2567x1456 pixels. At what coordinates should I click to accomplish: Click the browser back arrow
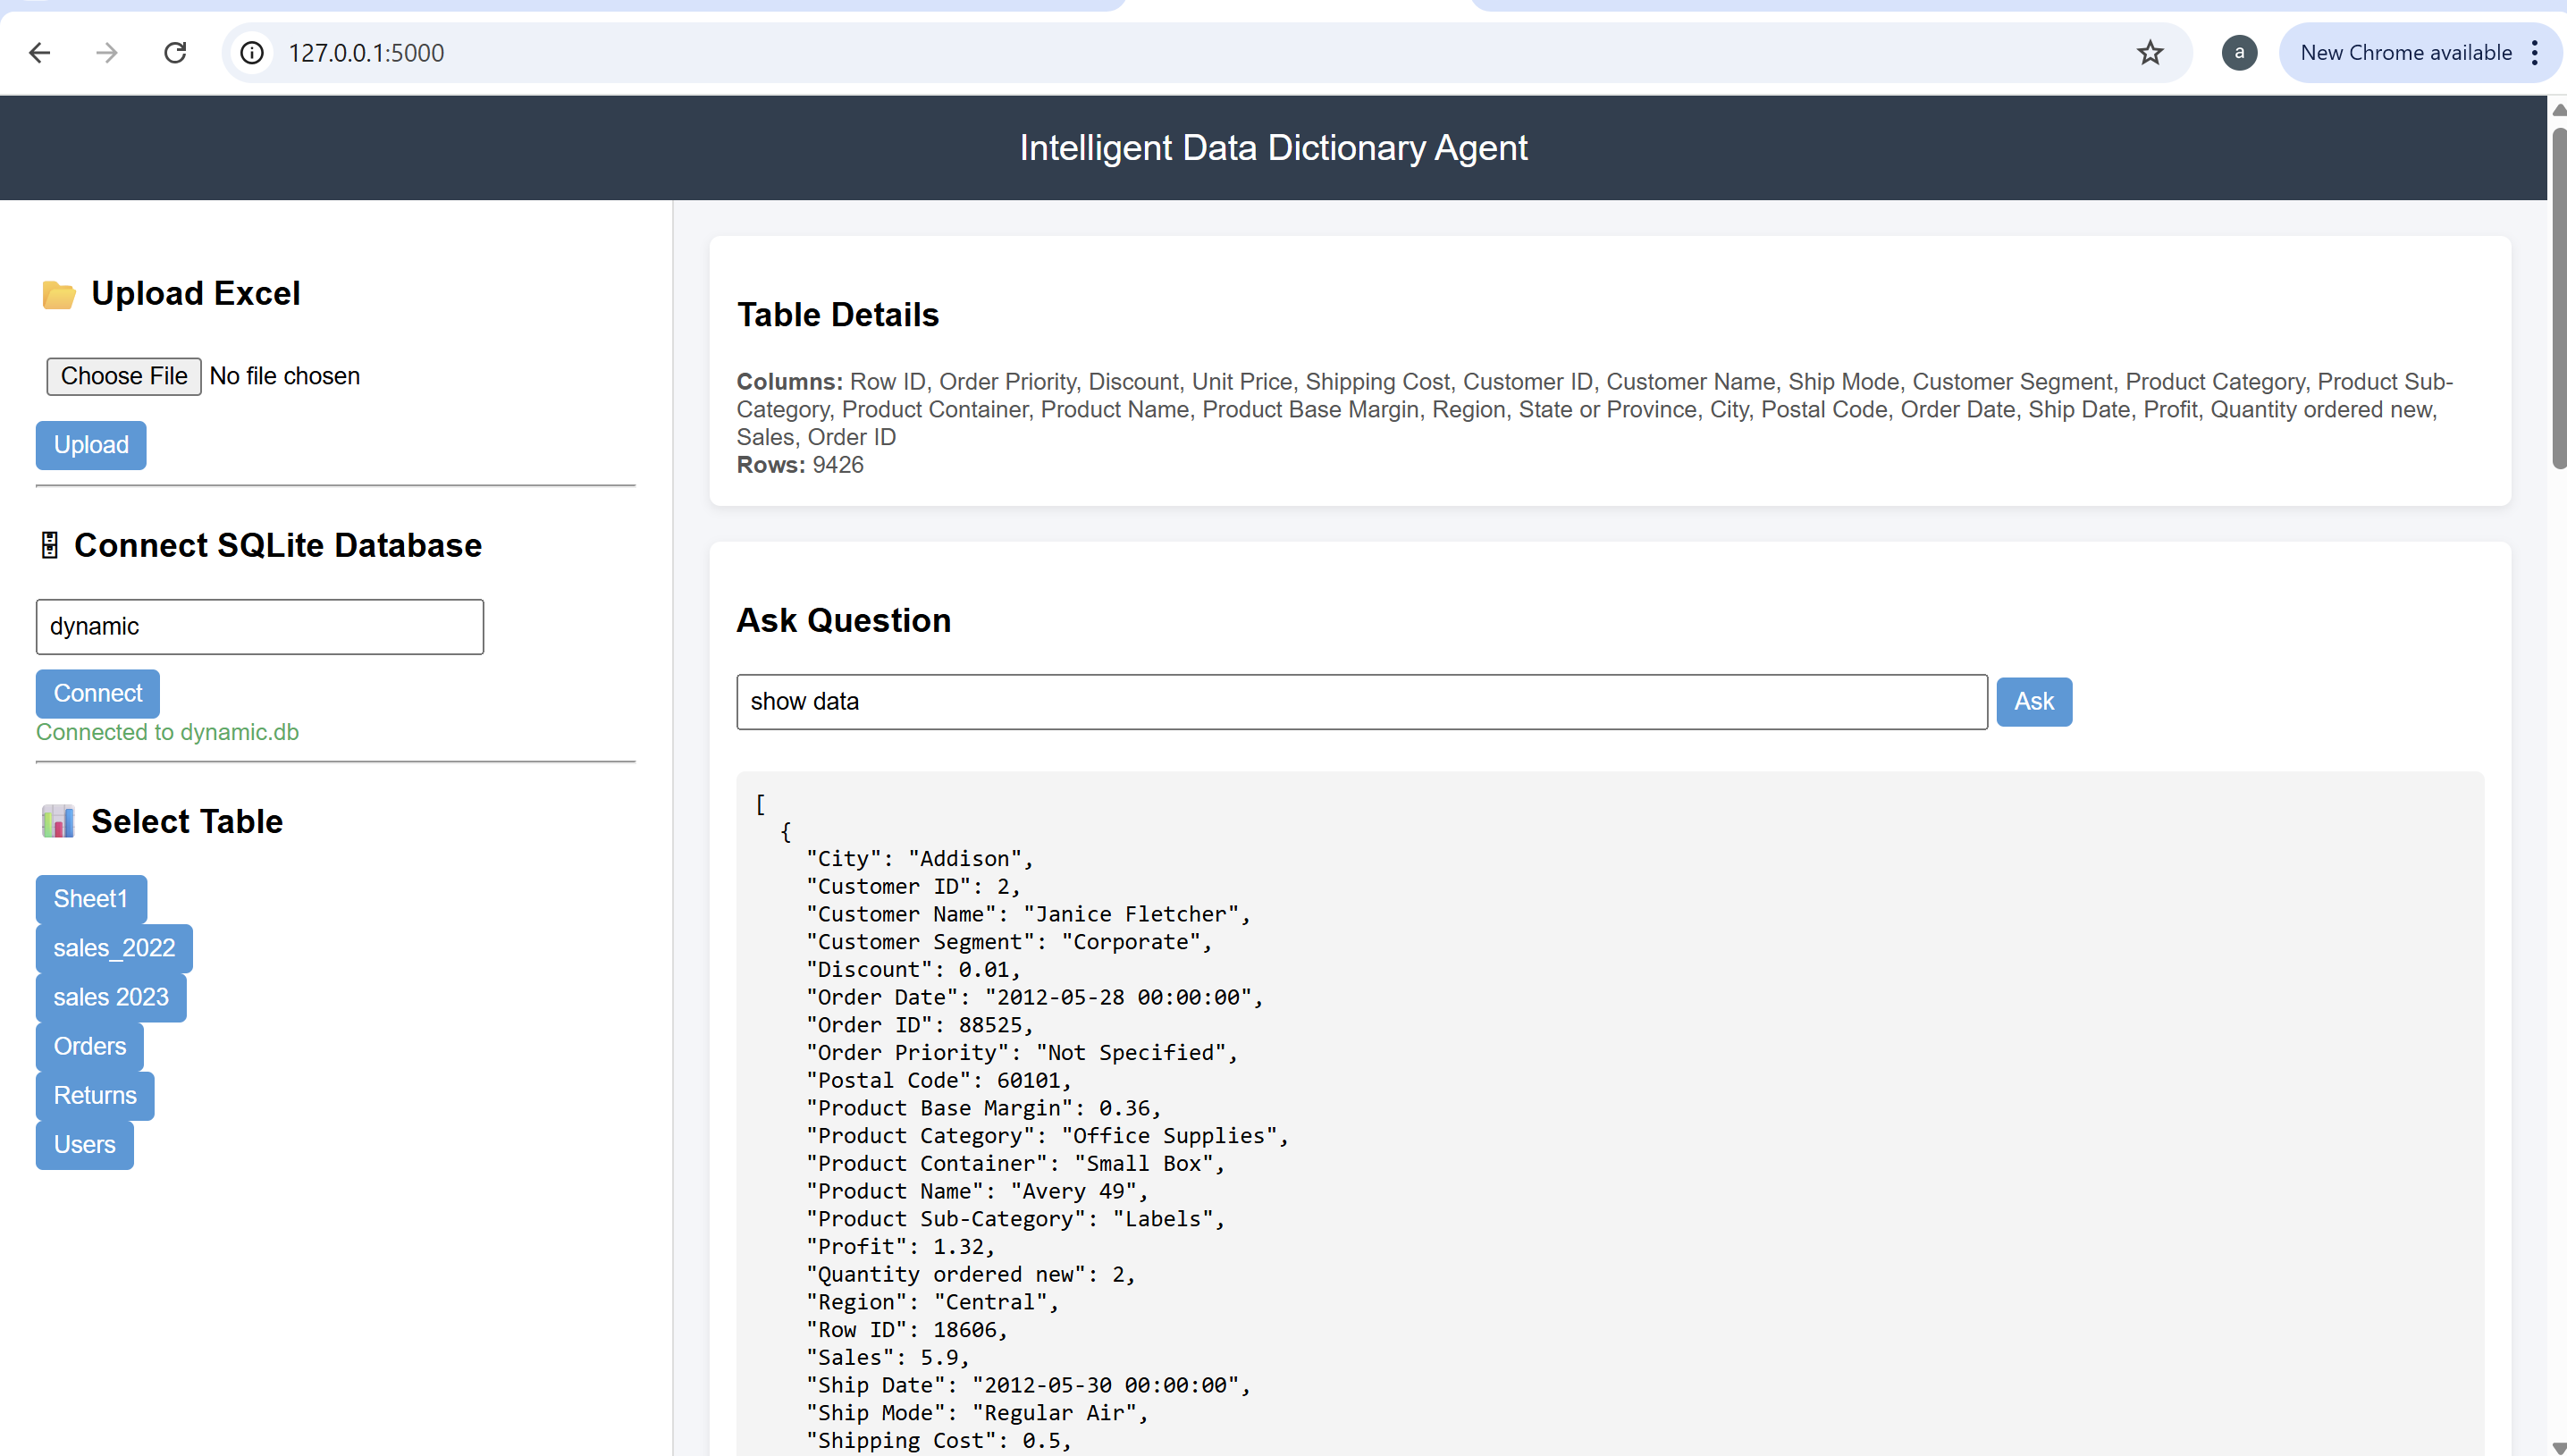pyautogui.click(x=40, y=53)
